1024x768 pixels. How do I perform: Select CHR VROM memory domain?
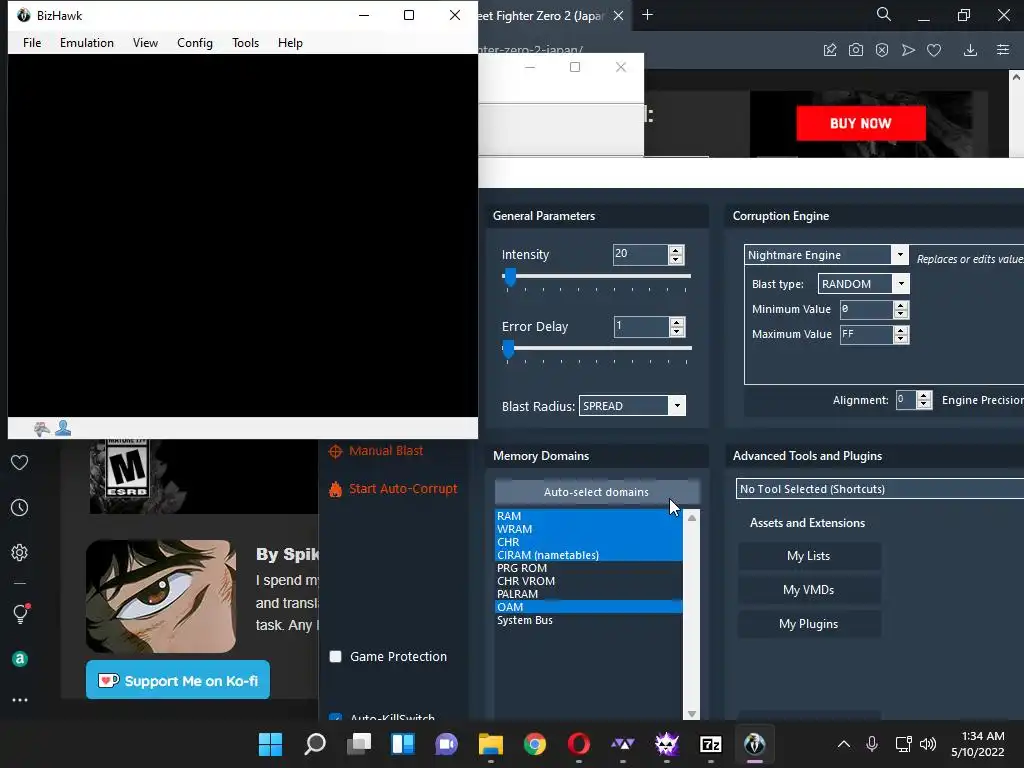[x=588, y=581]
